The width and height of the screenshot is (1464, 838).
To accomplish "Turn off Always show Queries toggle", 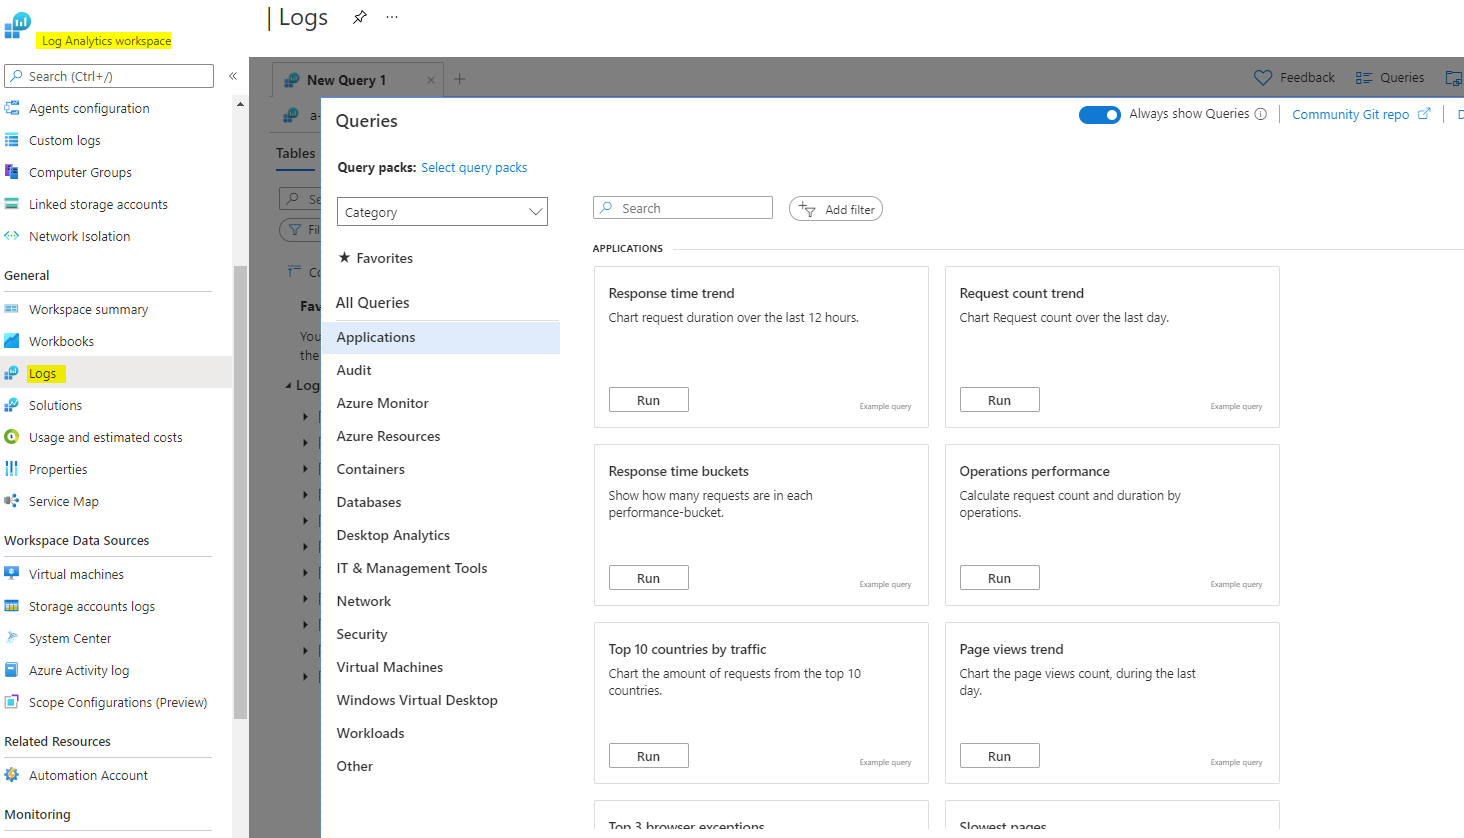I will pyautogui.click(x=1099, y=115).
